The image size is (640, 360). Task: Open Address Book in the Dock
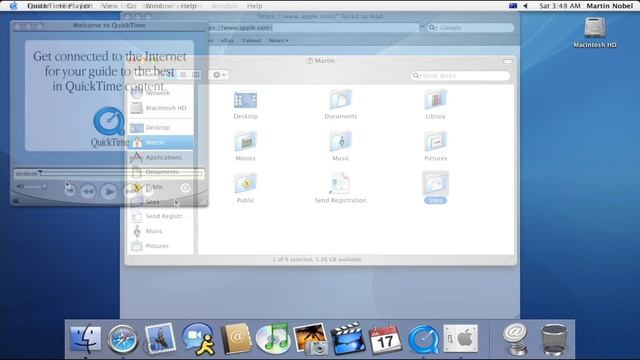pyautogui.click(x=236, y=339)
